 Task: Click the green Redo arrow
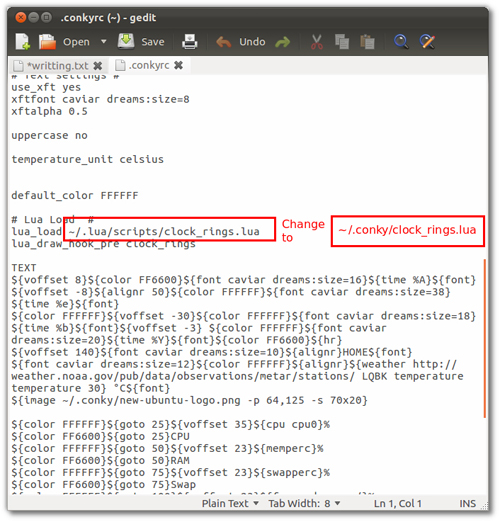283,42
